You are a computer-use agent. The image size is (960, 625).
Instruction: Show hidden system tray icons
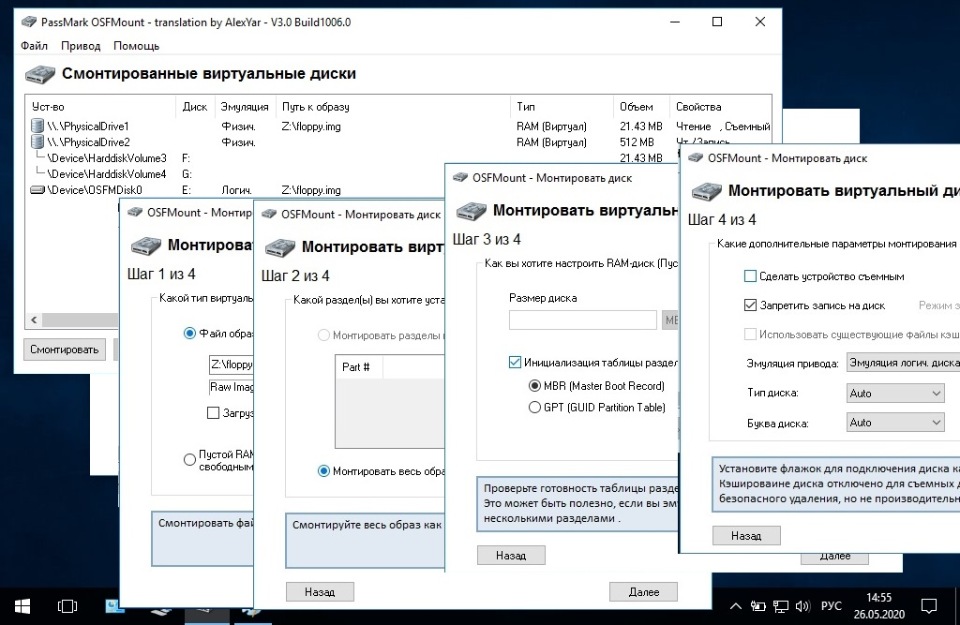[736, 606]
